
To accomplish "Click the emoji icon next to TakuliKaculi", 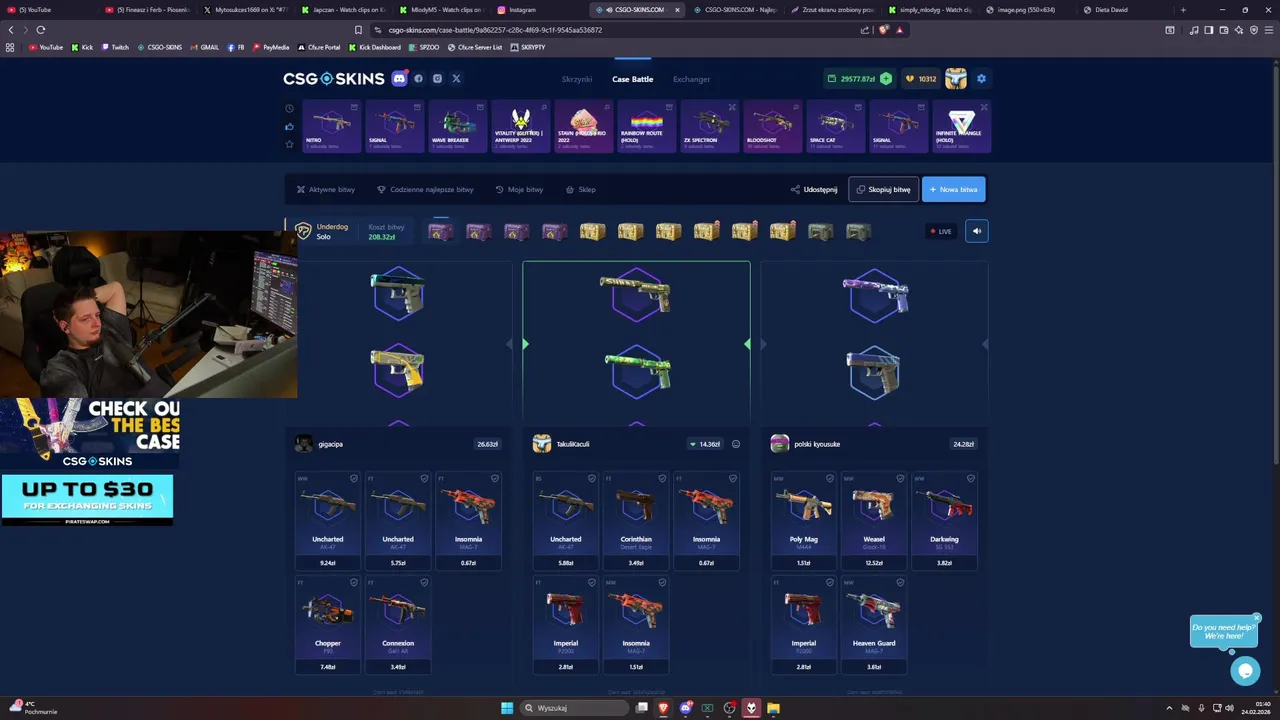I will [x=736, y=444].
